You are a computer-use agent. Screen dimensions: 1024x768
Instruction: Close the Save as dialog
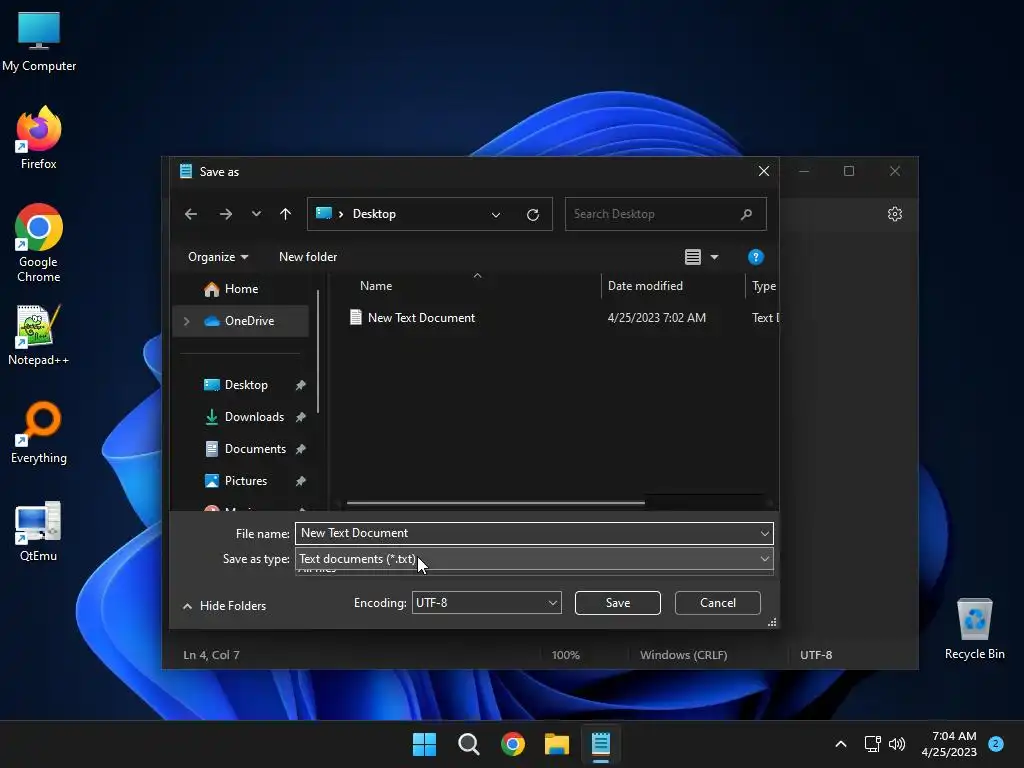tap(763, 171)
